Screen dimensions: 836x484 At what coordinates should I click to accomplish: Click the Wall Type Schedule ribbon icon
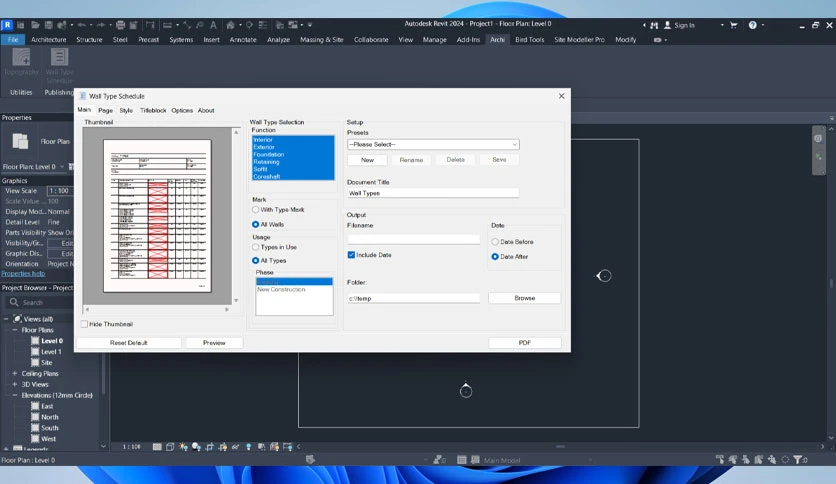click(59, 58)
